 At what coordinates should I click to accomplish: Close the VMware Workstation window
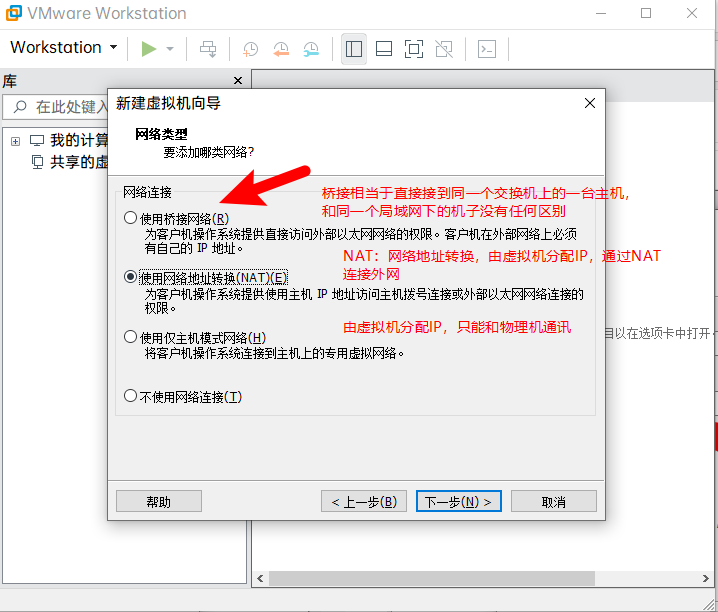pos(691,13)
